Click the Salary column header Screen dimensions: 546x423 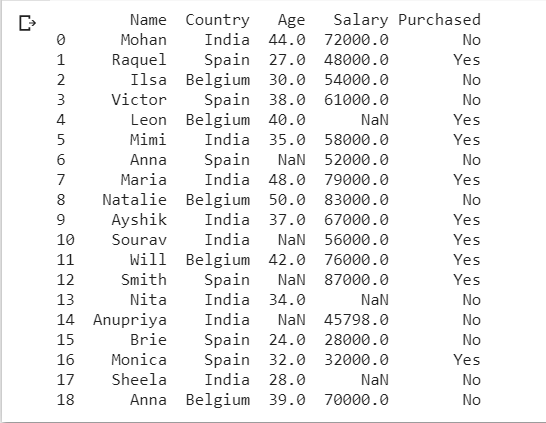361,20
